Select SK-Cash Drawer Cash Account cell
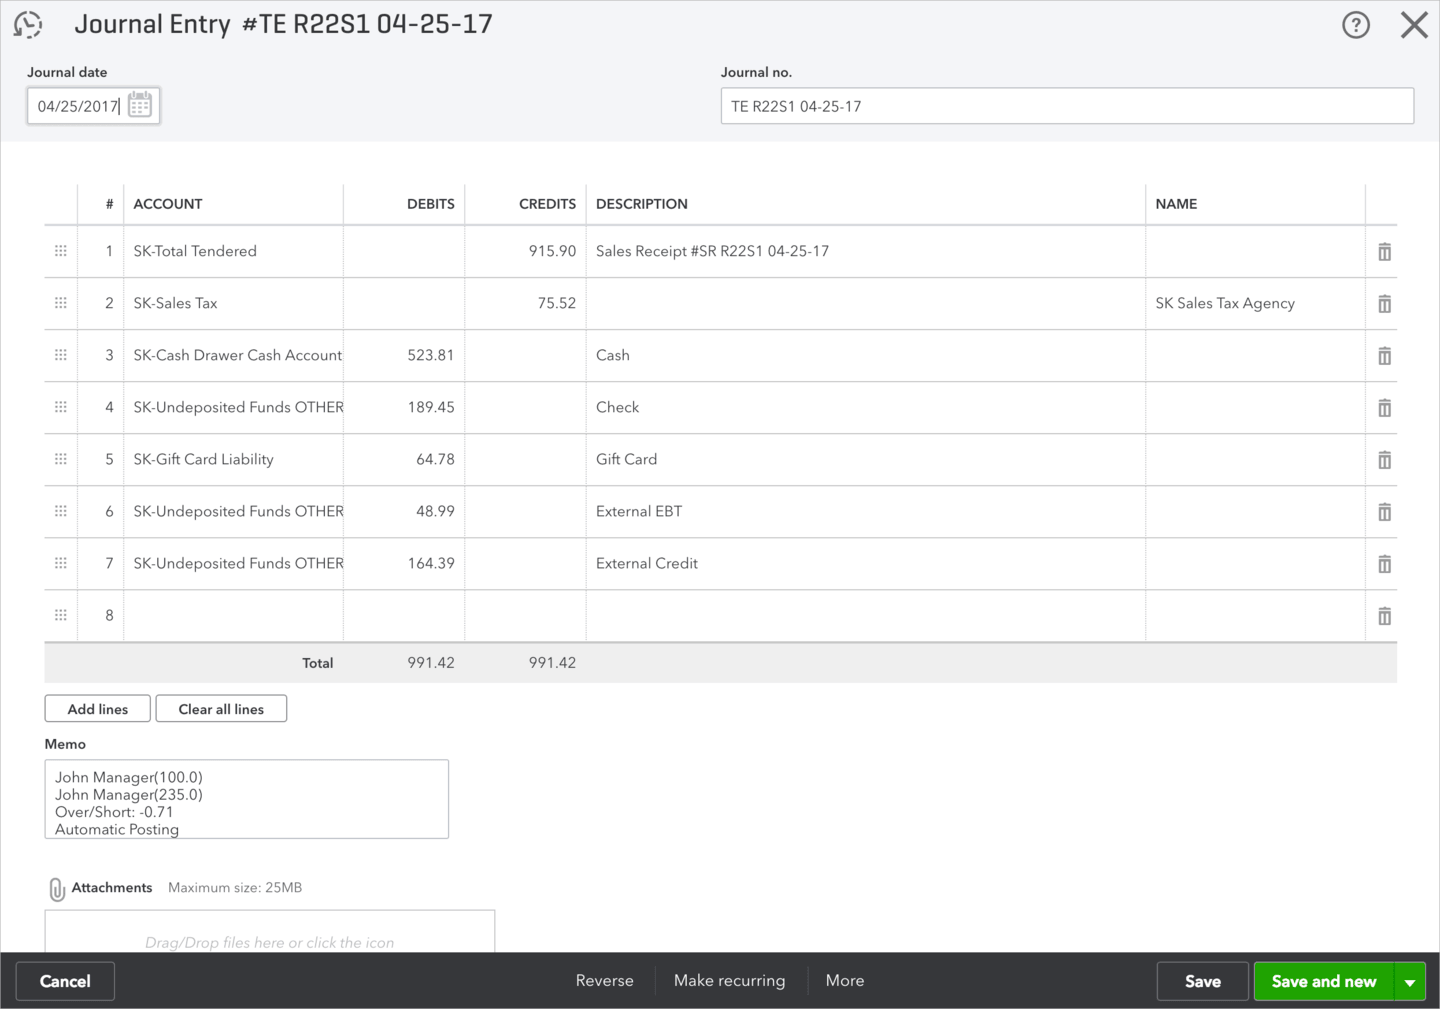This screenshot has height=1009, width=1440. [x=234, y=355]
